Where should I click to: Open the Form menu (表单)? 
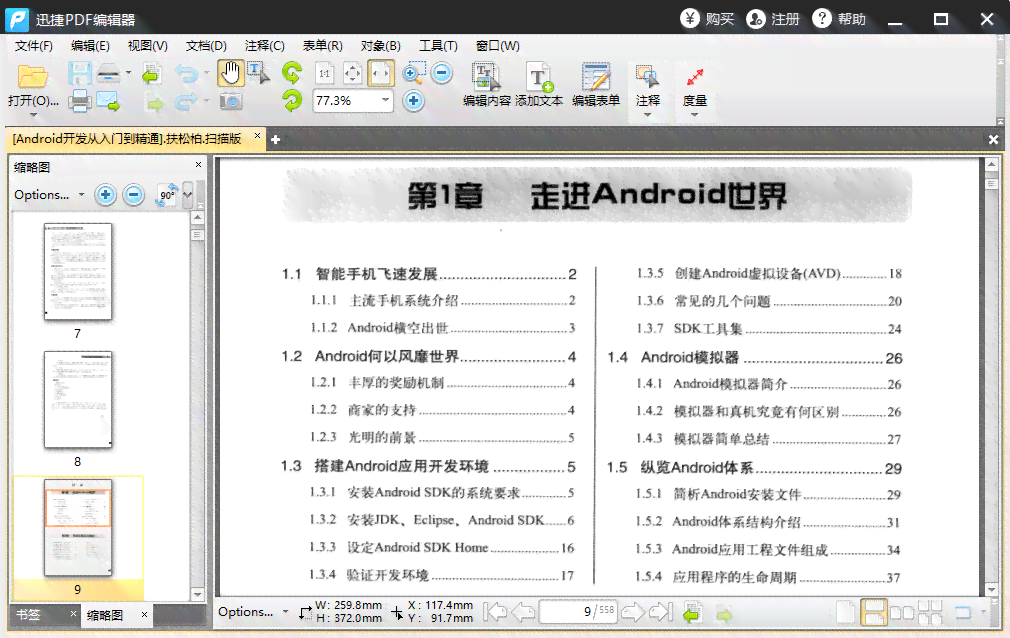pos(323,46)
